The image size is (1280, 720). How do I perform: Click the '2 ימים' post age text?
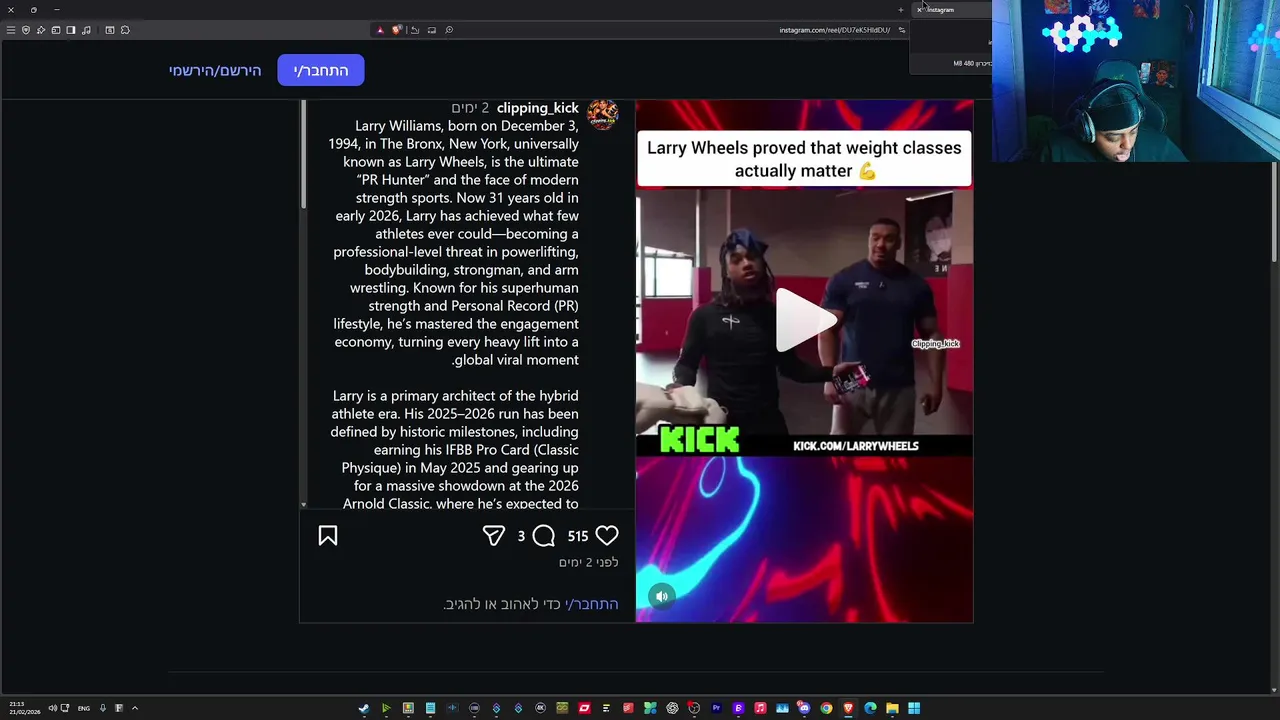(470, 108)
